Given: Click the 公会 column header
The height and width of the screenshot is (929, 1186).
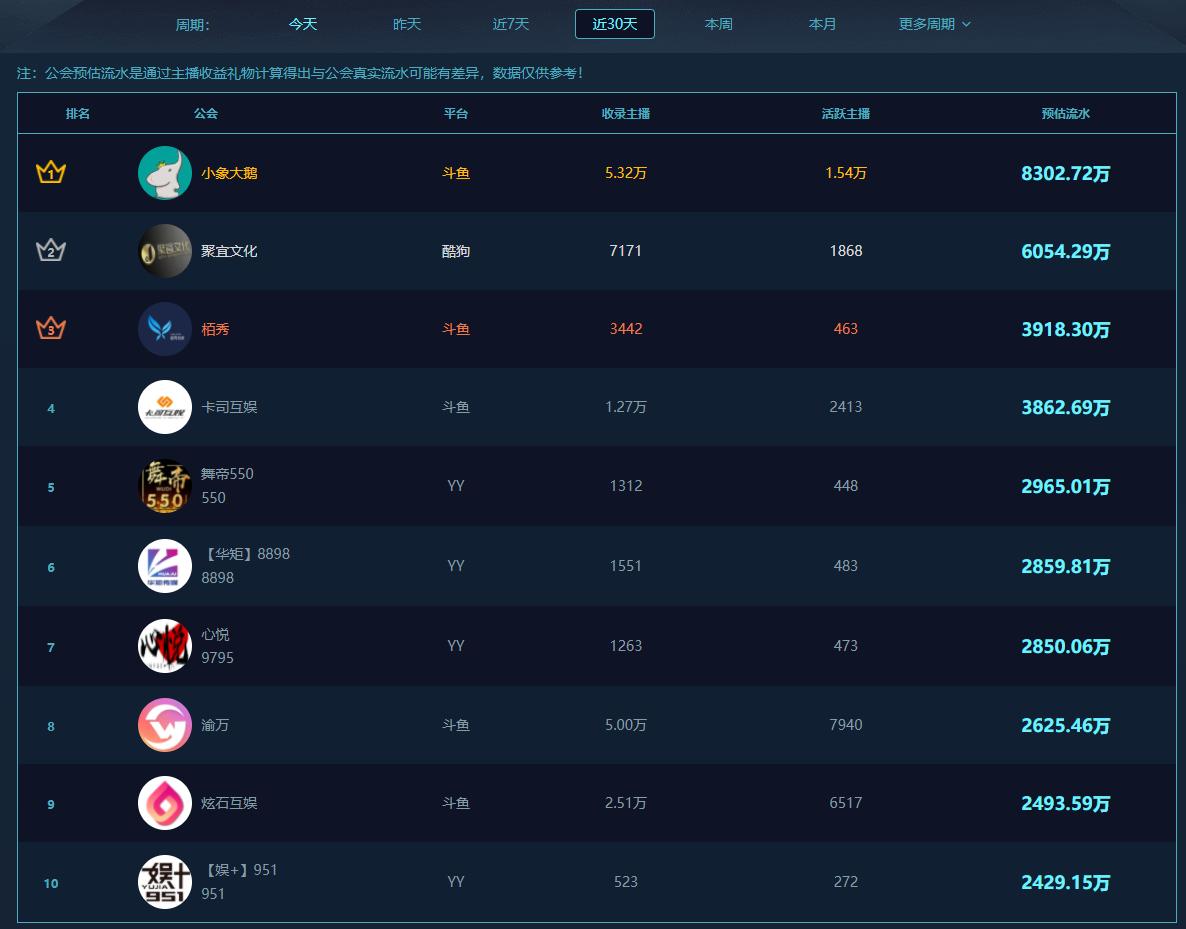Looking at the screenshot, I should point(206,113).
